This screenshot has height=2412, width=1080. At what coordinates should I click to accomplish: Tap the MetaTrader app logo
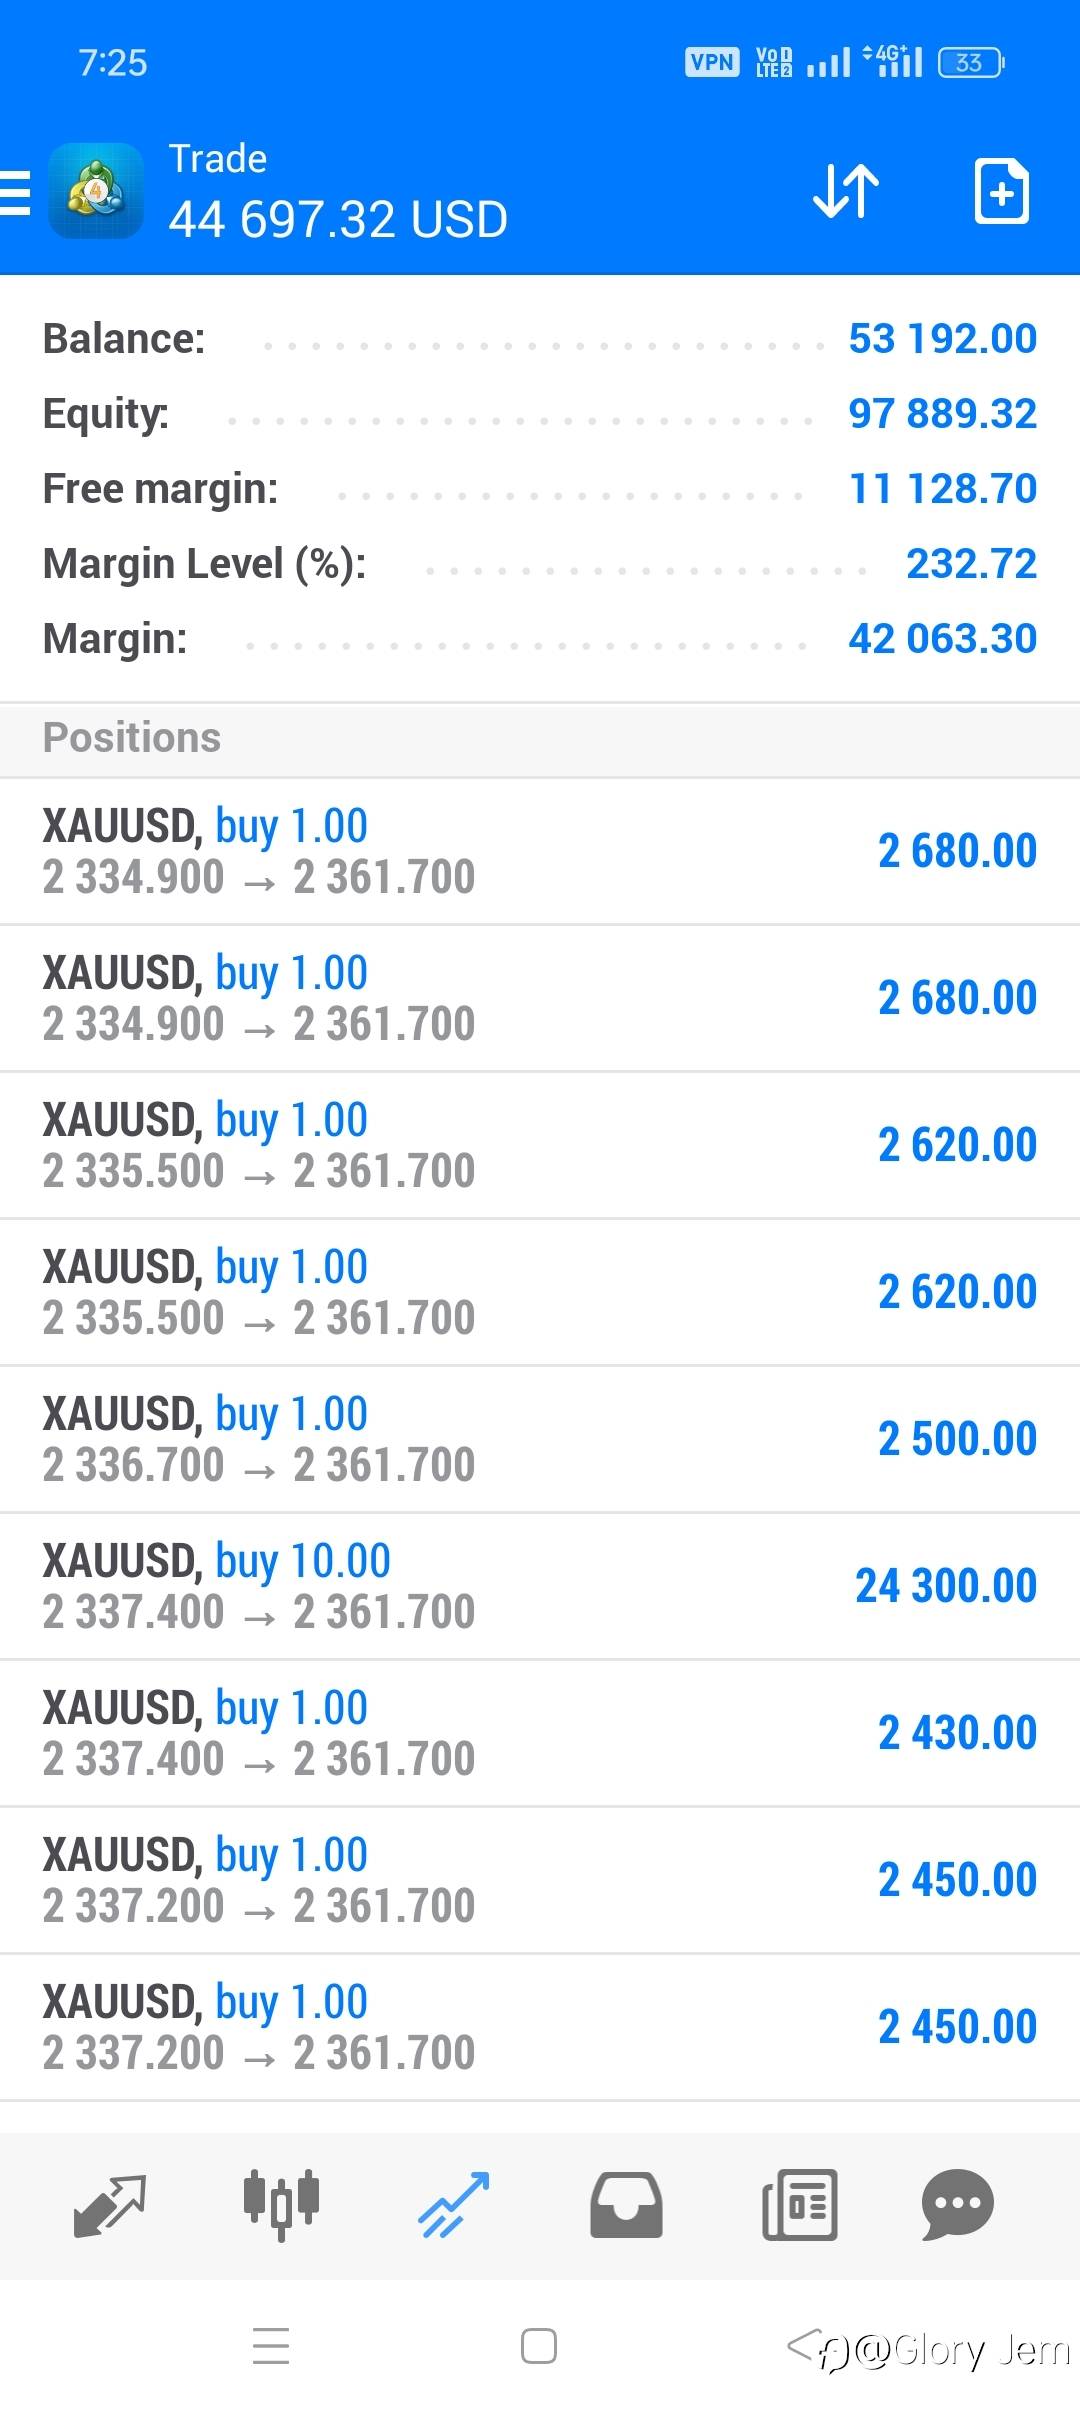click(96, 191)
